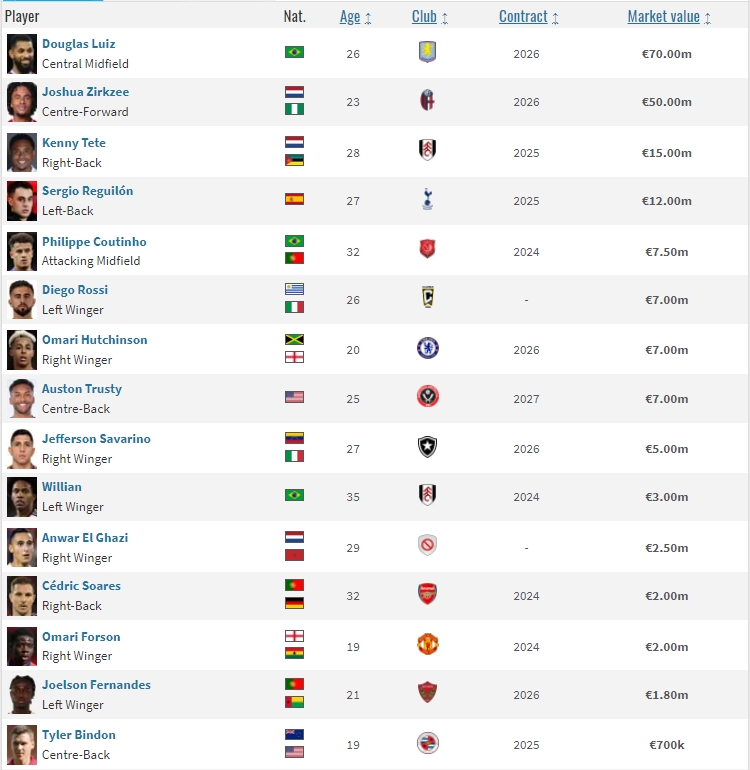
Task: Open Douglas Luiz player profile link
Action: 79,44
